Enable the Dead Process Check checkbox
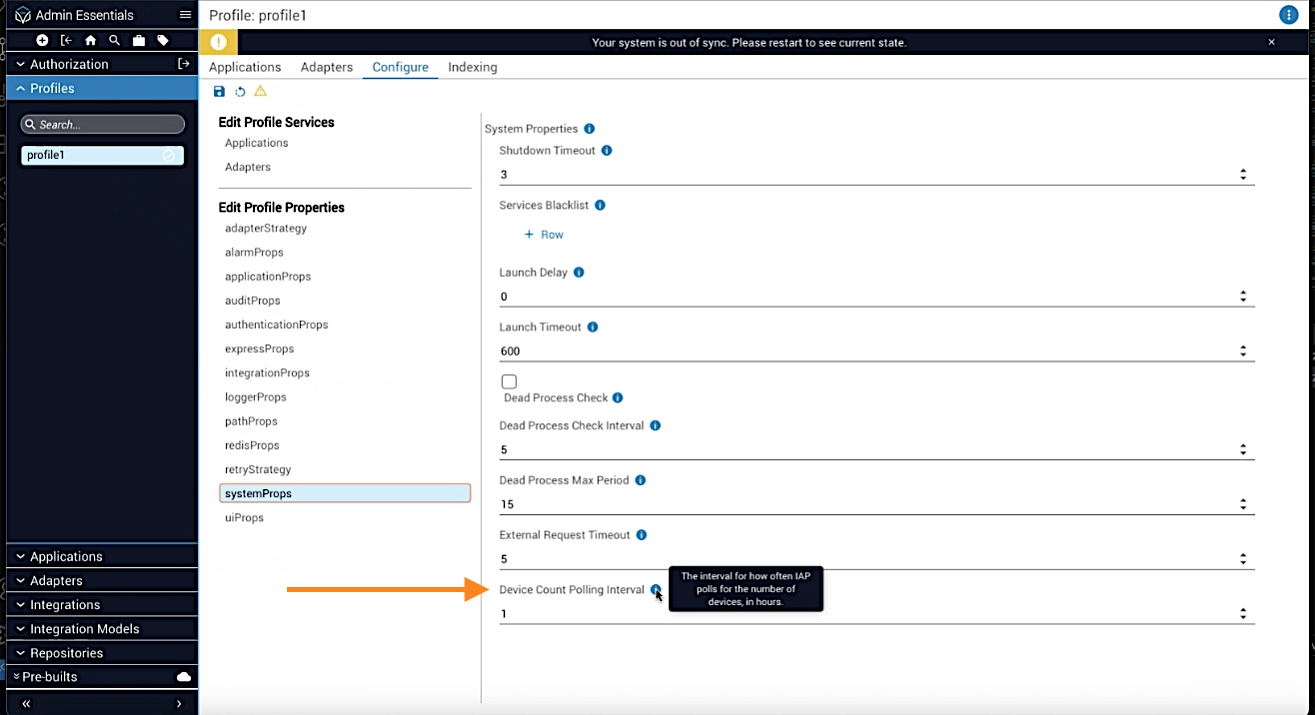This screenshot has height=715, width=1315. tap(509, 382)
